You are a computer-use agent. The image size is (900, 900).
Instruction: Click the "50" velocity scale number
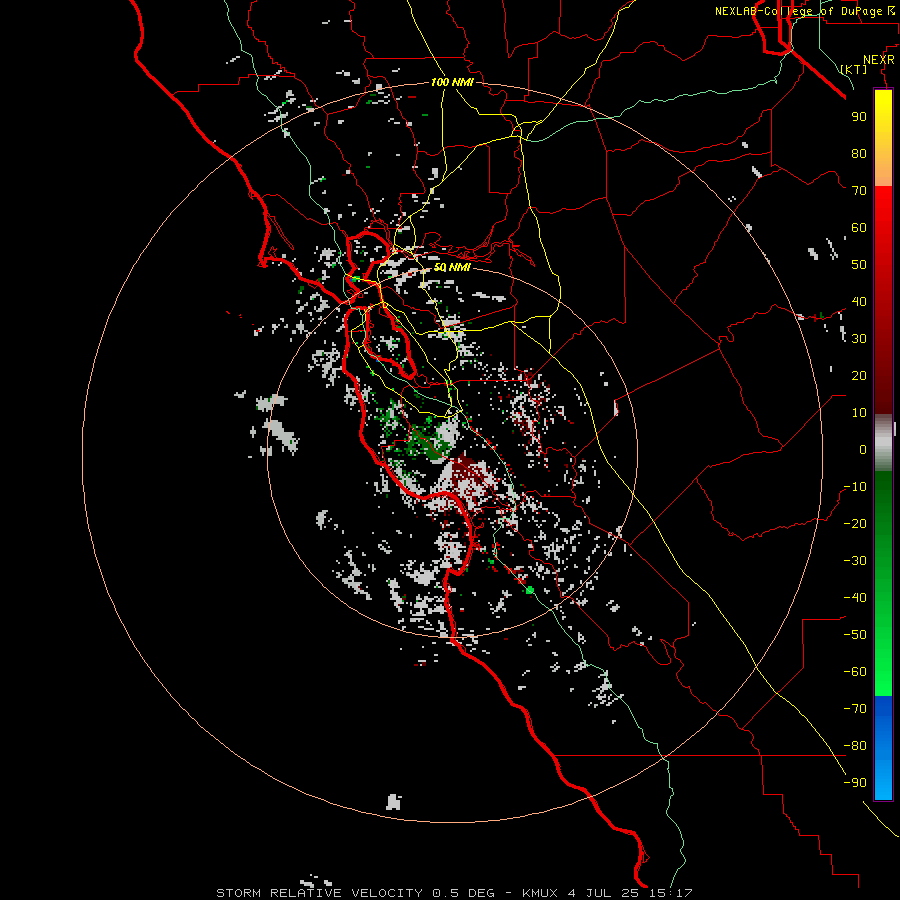(859, 265)
